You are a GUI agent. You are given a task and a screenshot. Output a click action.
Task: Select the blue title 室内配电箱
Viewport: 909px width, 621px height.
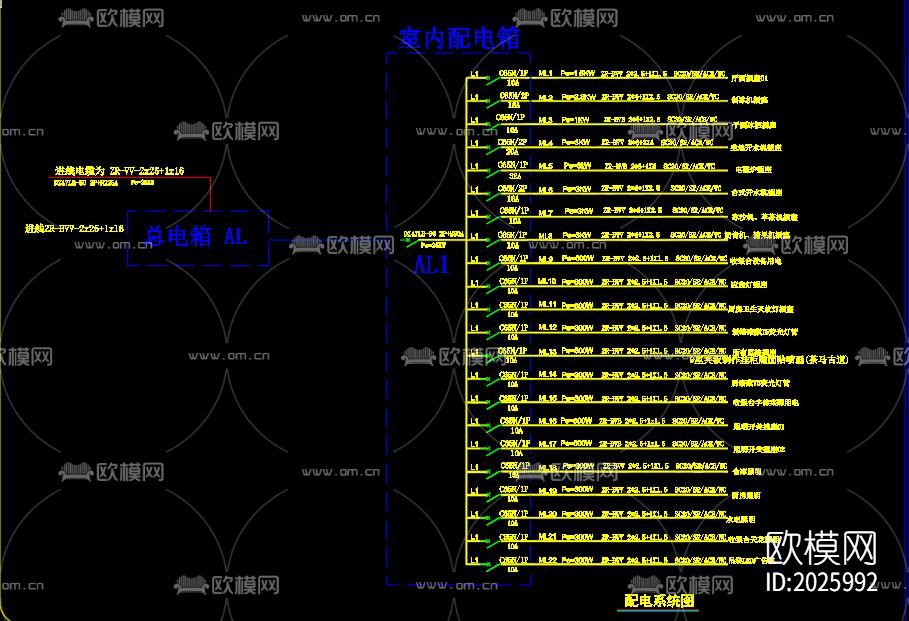[459, 39]
